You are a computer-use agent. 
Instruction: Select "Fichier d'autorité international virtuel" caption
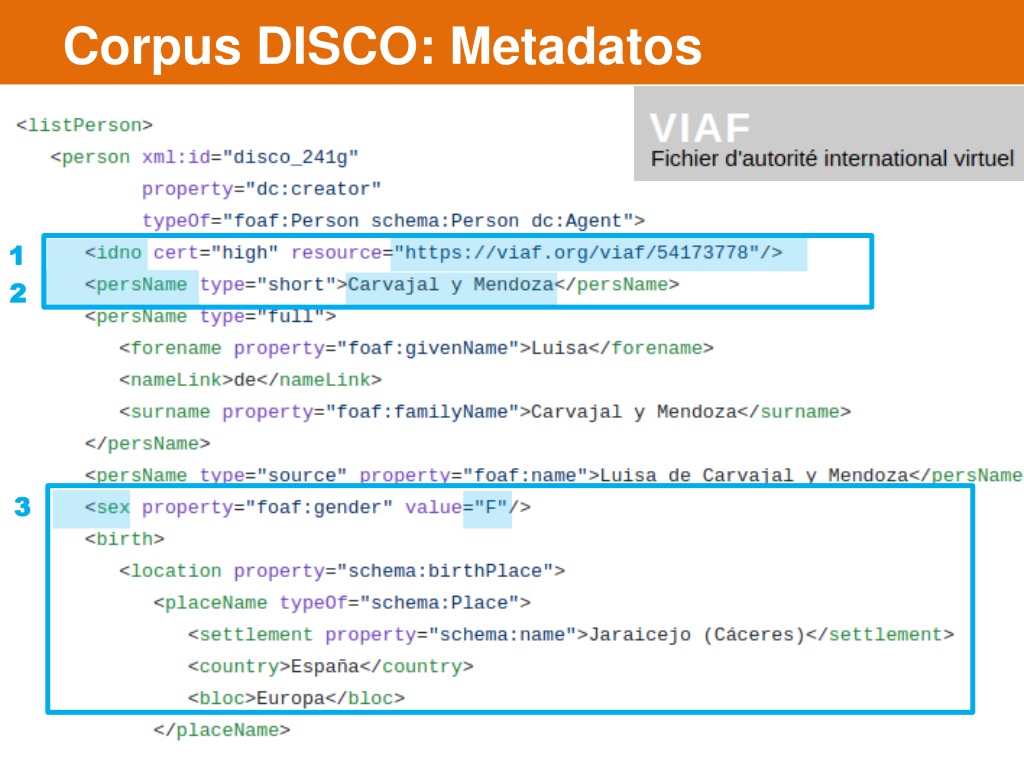point(832,159)
